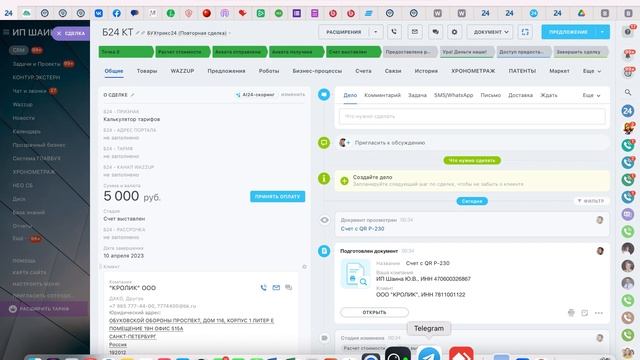Image resolution: width=640 pixels, height=360 pixels.
Task: Open Telegram in the dock
Action: coord(429,353)
